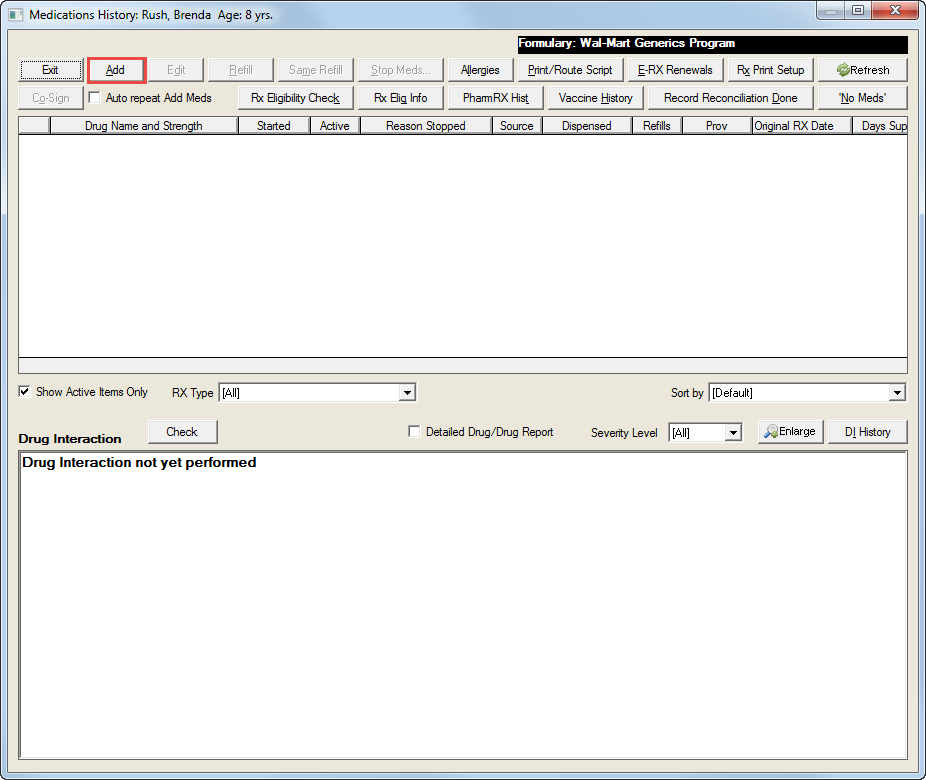Click the window icon in title bar

tap(15, 15)
